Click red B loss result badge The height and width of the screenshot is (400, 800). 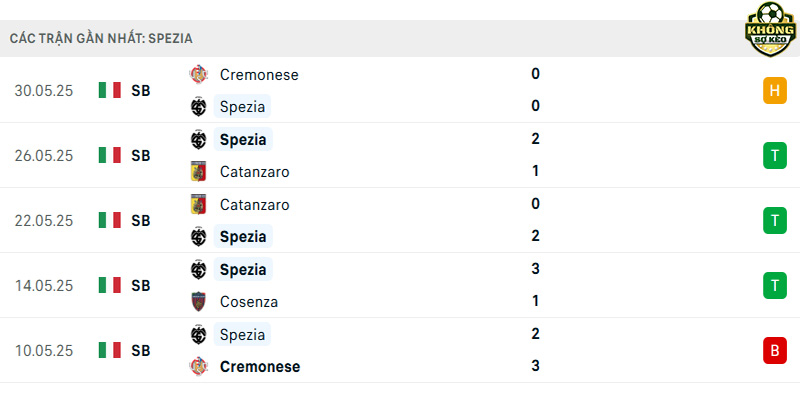tap(774, 351)
